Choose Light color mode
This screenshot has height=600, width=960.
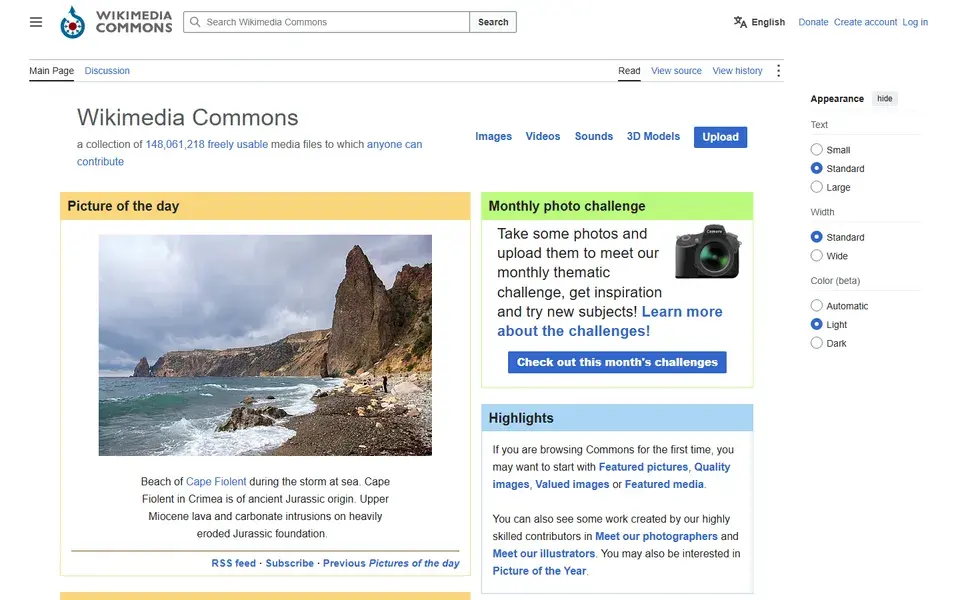[816, 324]
